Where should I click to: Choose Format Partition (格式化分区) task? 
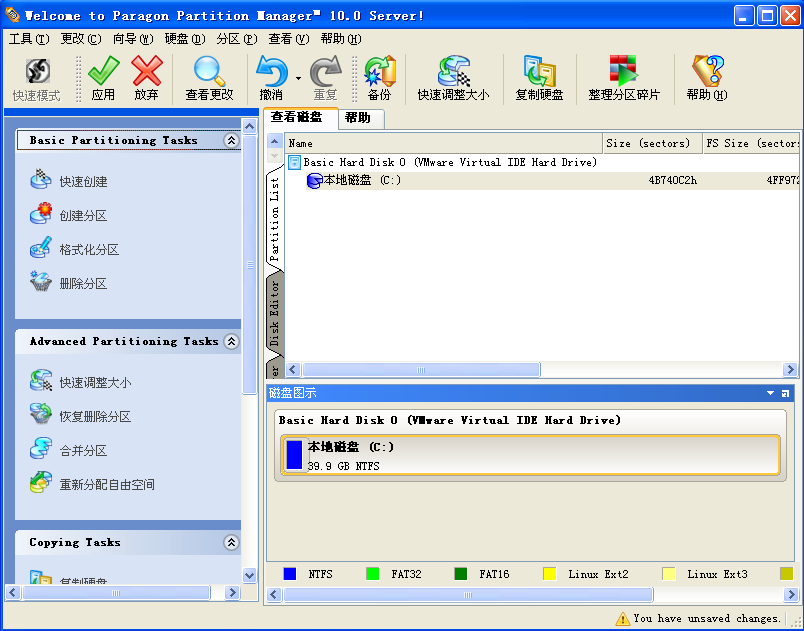click(x=74, y=250)
